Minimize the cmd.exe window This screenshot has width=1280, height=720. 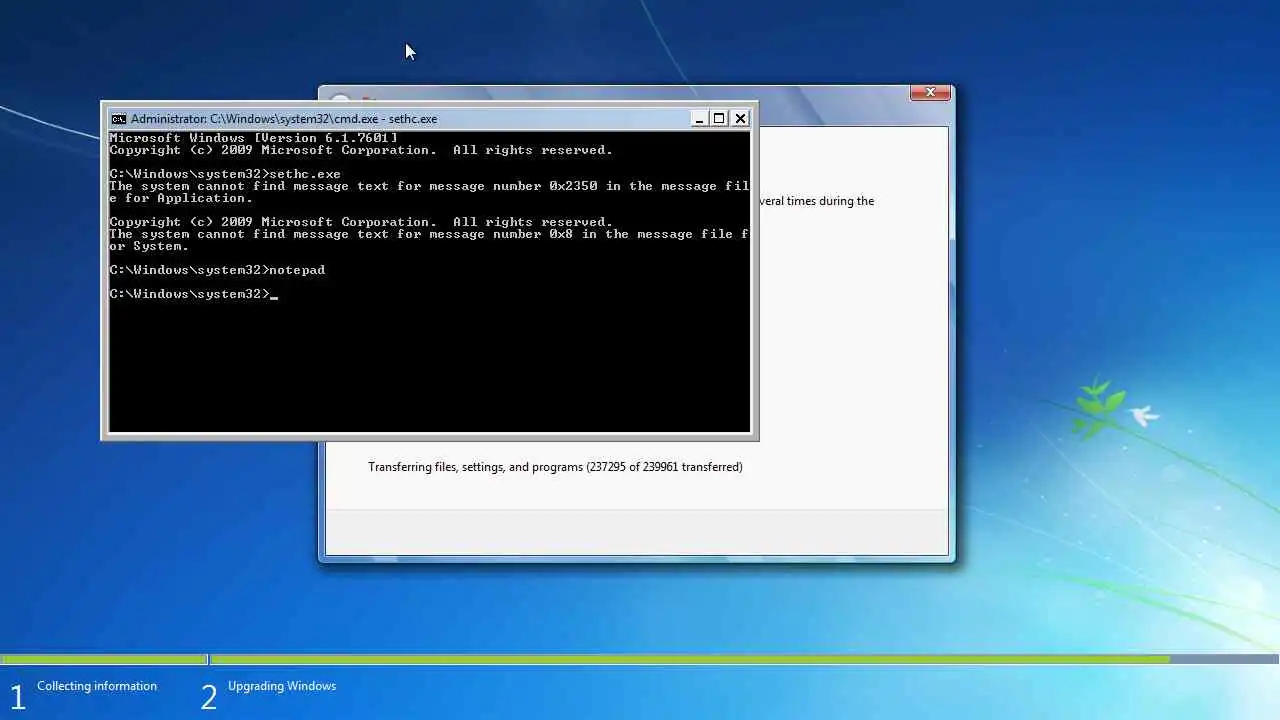[699, 118]
